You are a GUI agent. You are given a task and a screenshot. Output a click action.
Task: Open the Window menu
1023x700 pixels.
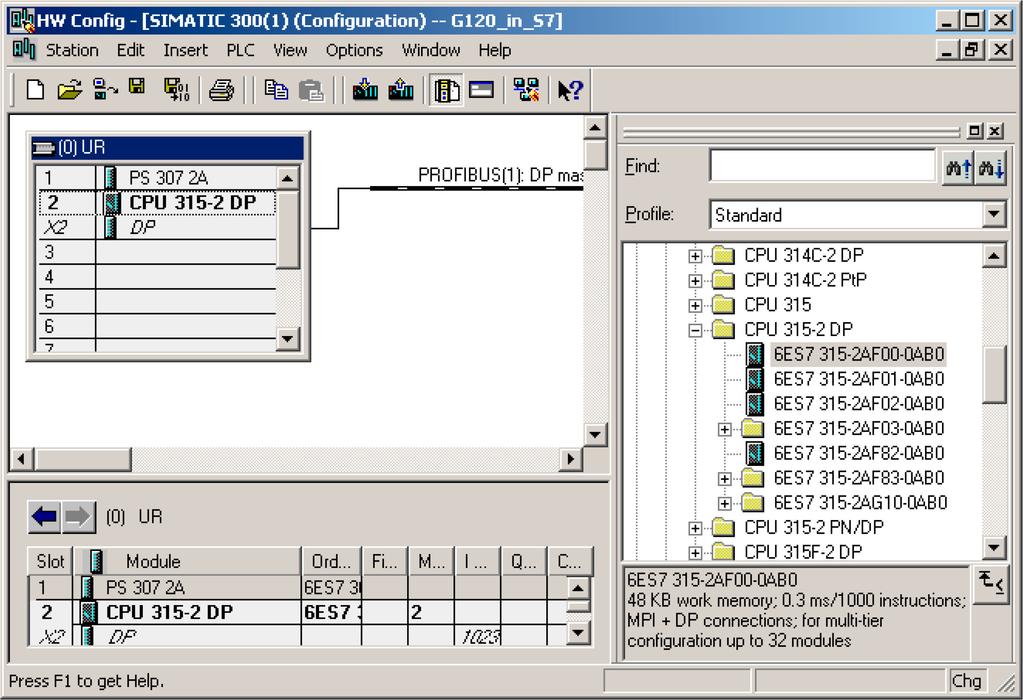coord(431,50)
